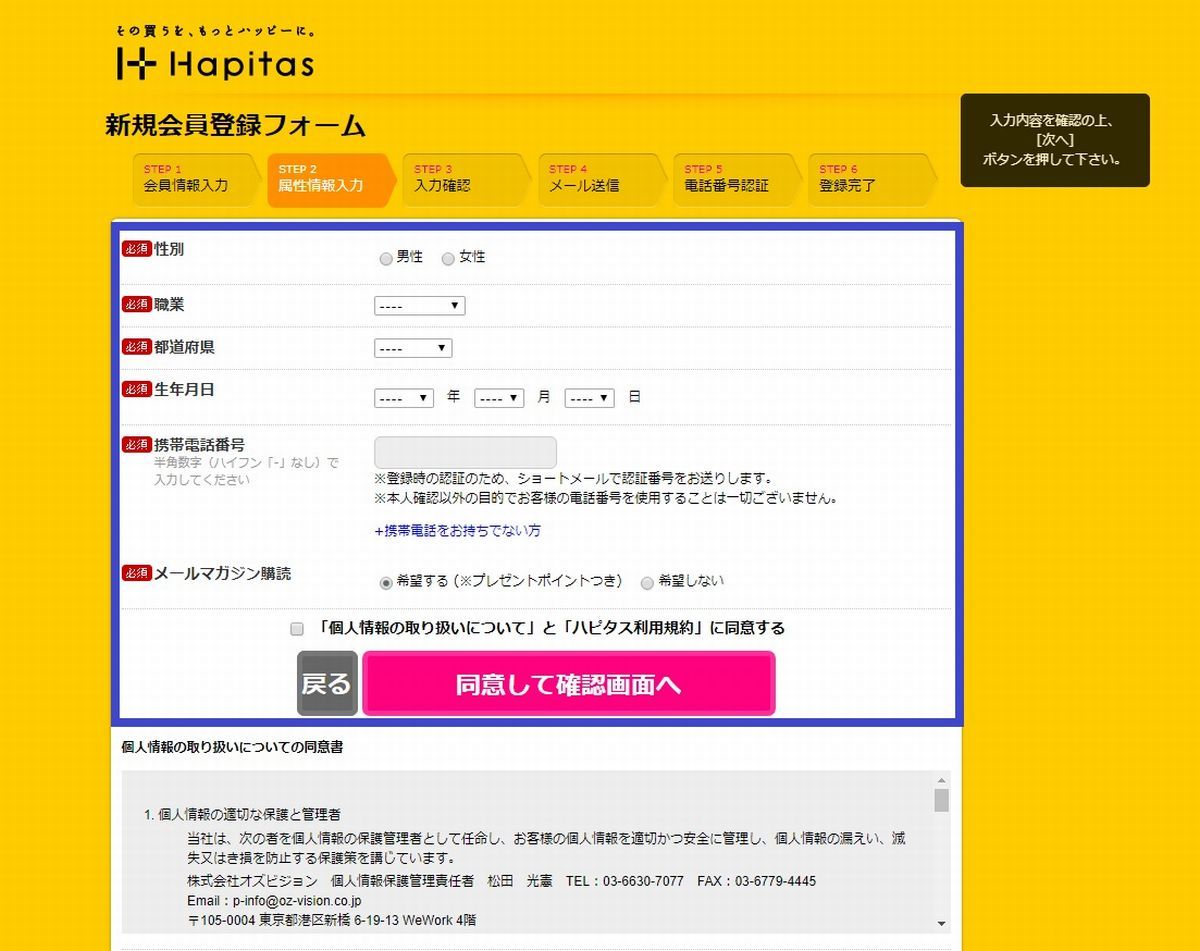Choose 希望しない for mail magazine
This screenshot has height=951, width=1200.
coord(647,583)
